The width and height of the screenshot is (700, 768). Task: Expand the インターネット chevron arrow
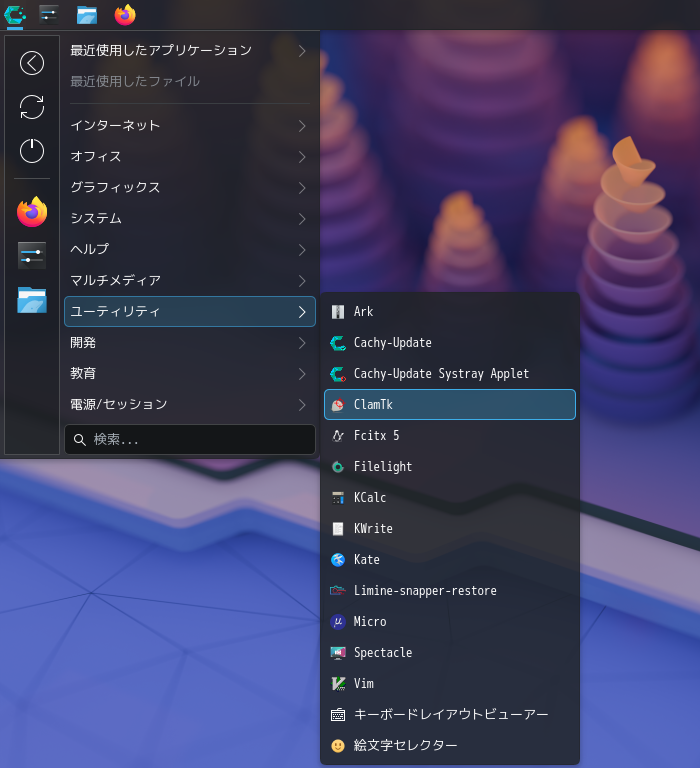[x=302, y=126]
